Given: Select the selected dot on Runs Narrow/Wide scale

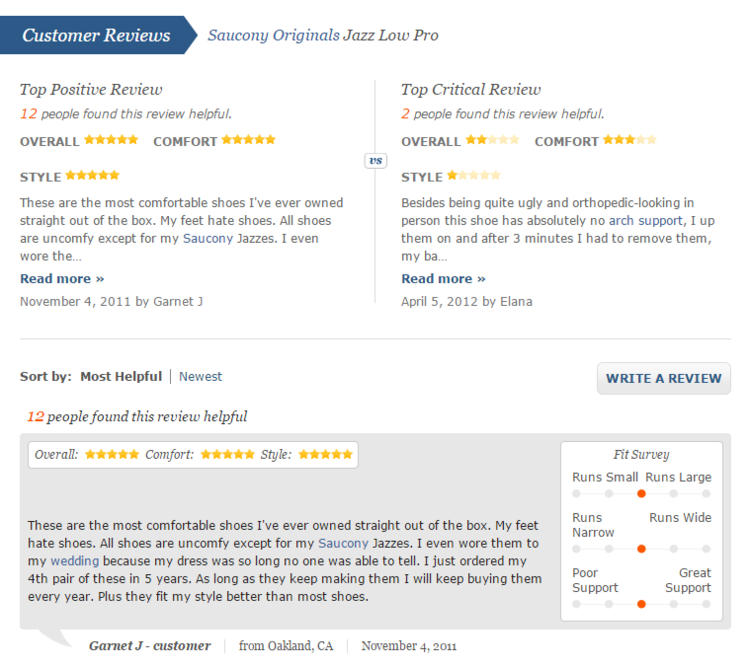Looking at the screenshot, I should click(x=641, y=548).
